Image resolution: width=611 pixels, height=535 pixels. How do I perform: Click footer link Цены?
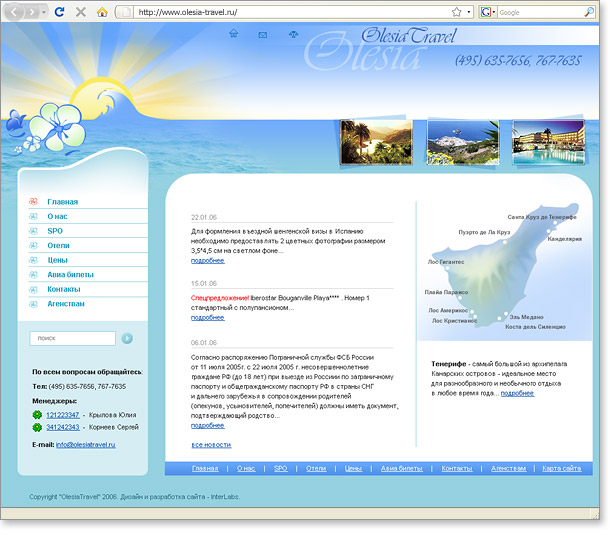point(353,468)
